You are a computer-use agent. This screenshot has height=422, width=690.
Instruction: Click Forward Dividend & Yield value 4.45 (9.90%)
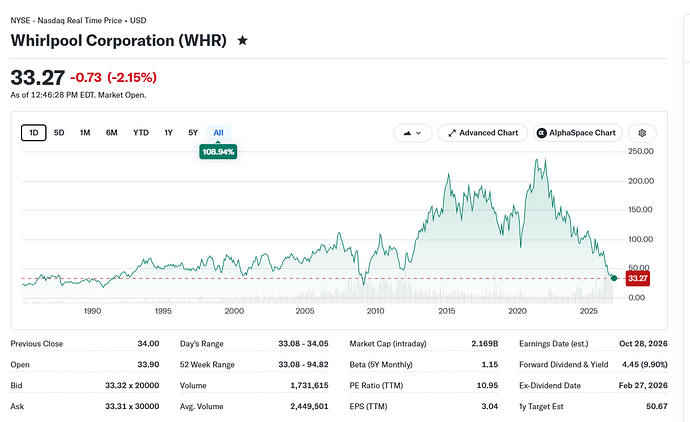[645, 365]
